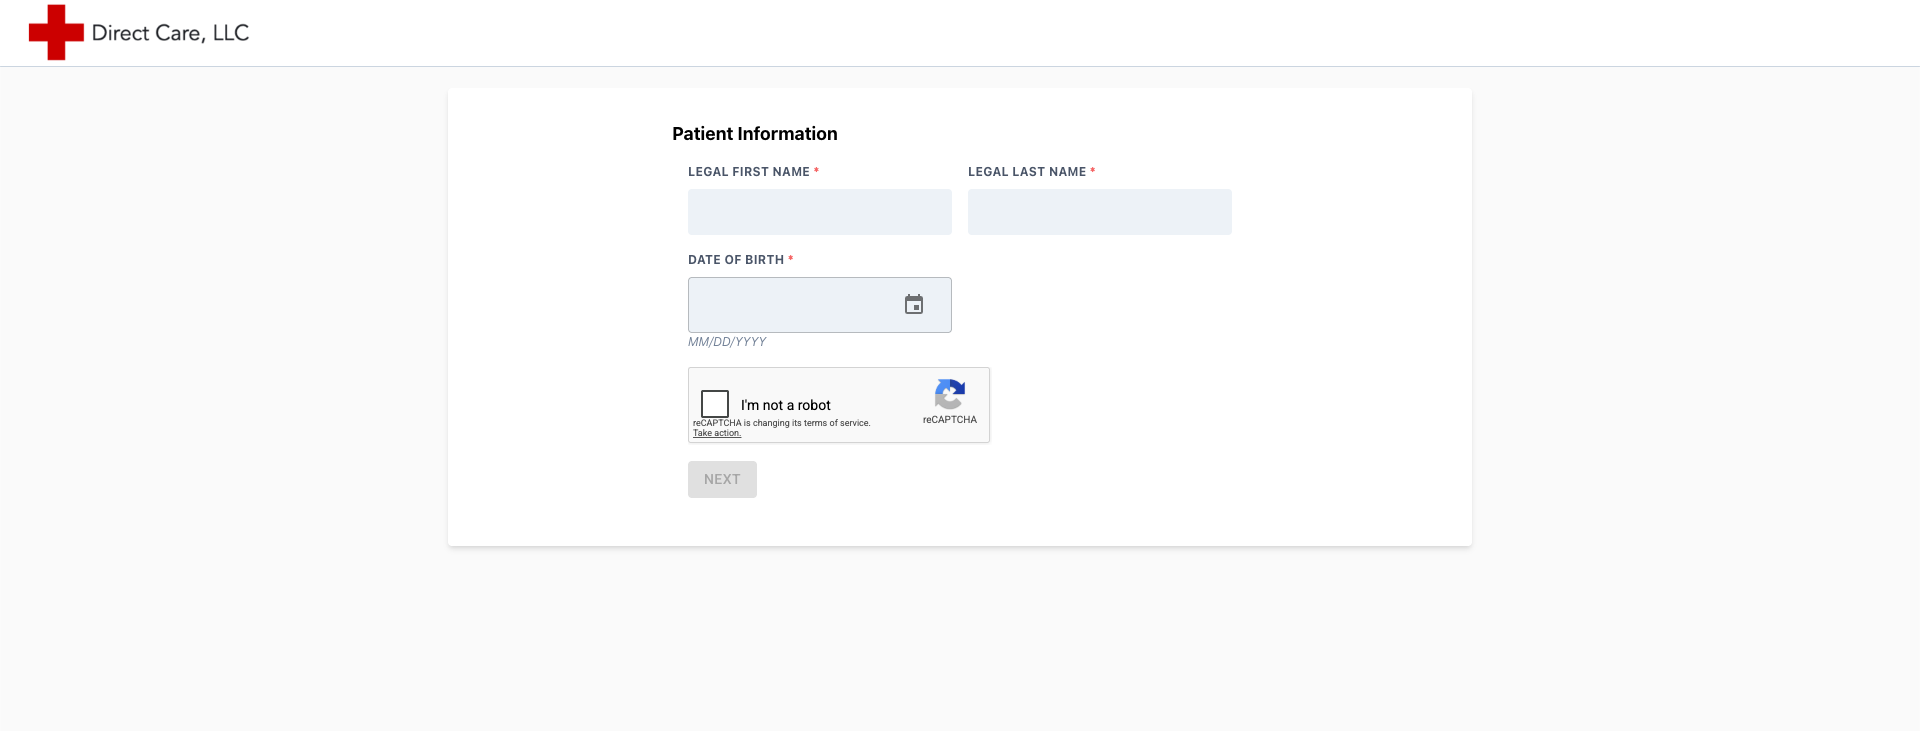Click the asterisk beside LEGAL LAST NAME
The height and width of the screenshot is (731, 1920).
tap(1093, 171)
